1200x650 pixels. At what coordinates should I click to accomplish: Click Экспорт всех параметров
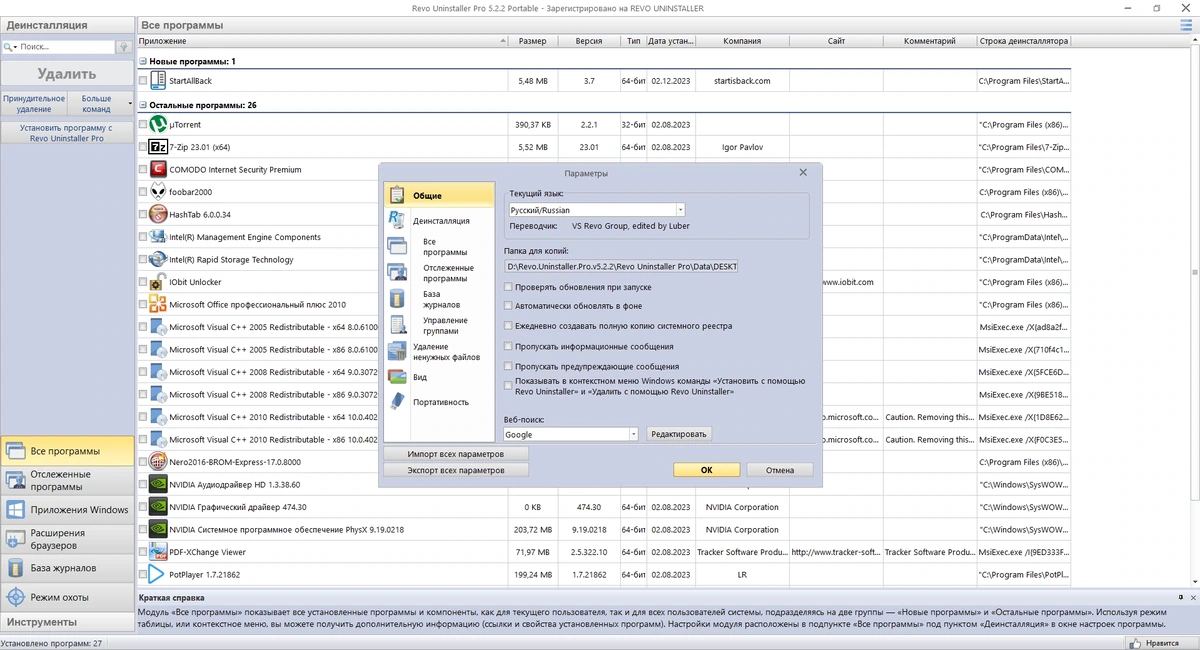[455, 470]
